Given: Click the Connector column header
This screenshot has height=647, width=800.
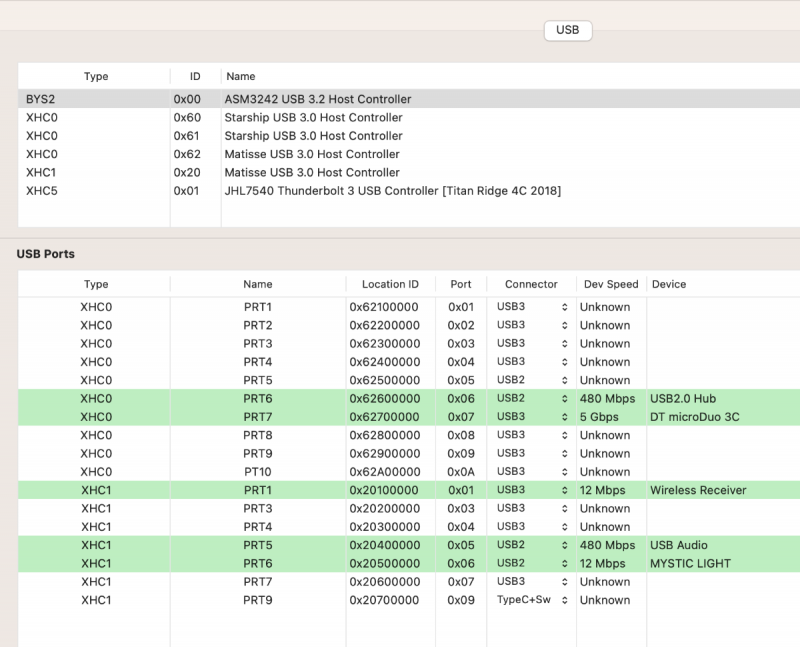Looking at the screenshot, I should (531, 284).
